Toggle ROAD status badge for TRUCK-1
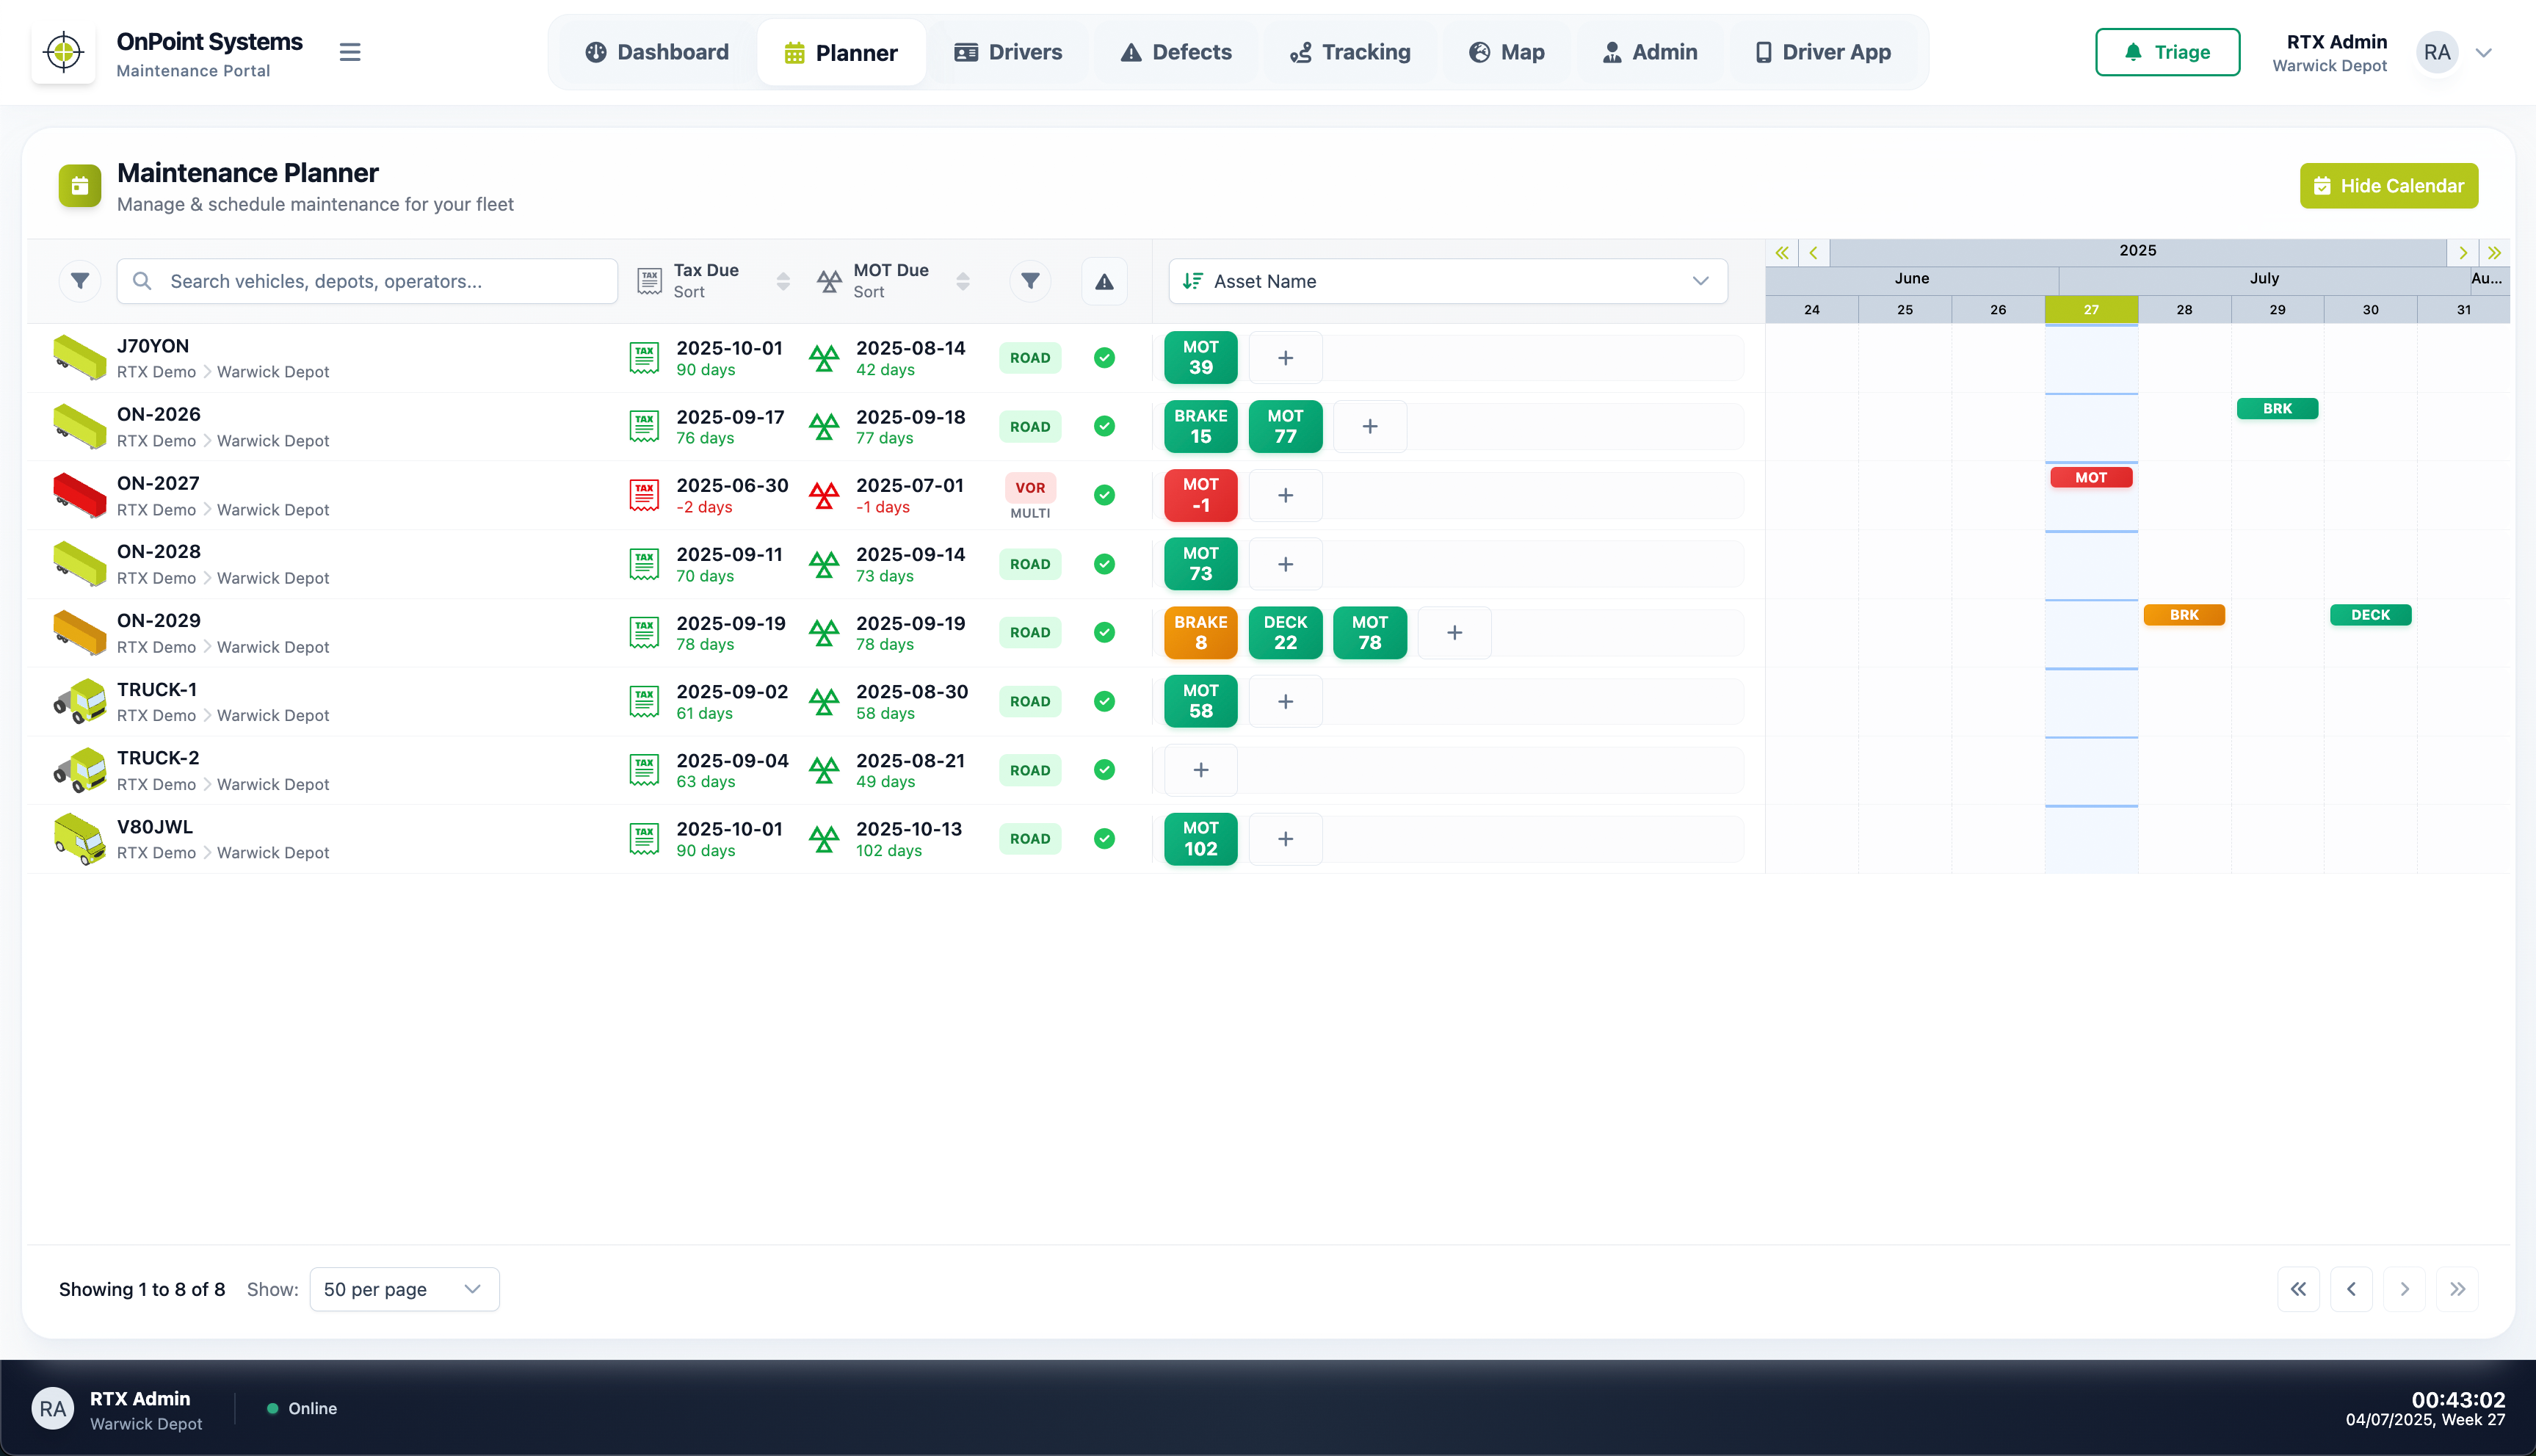Screen dimensions: 2536x1456 (1030, 701)
